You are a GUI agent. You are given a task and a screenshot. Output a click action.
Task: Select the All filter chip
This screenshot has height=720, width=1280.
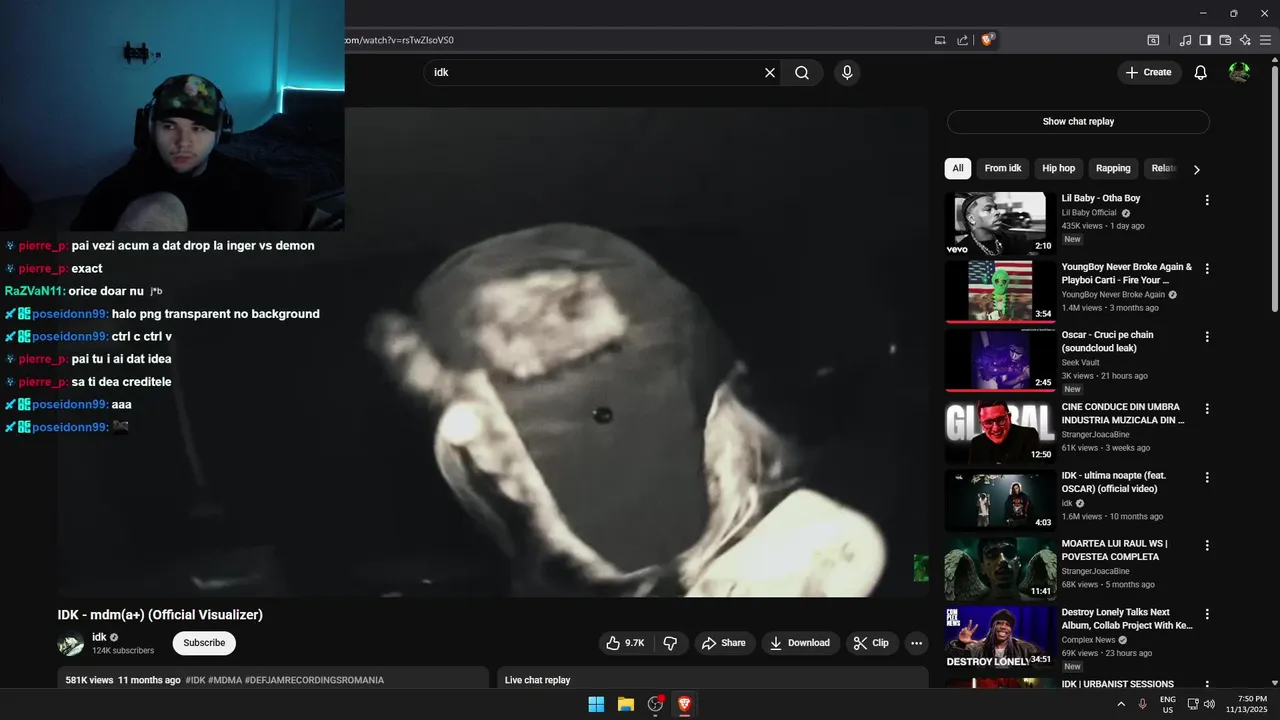tap(958, 168)
